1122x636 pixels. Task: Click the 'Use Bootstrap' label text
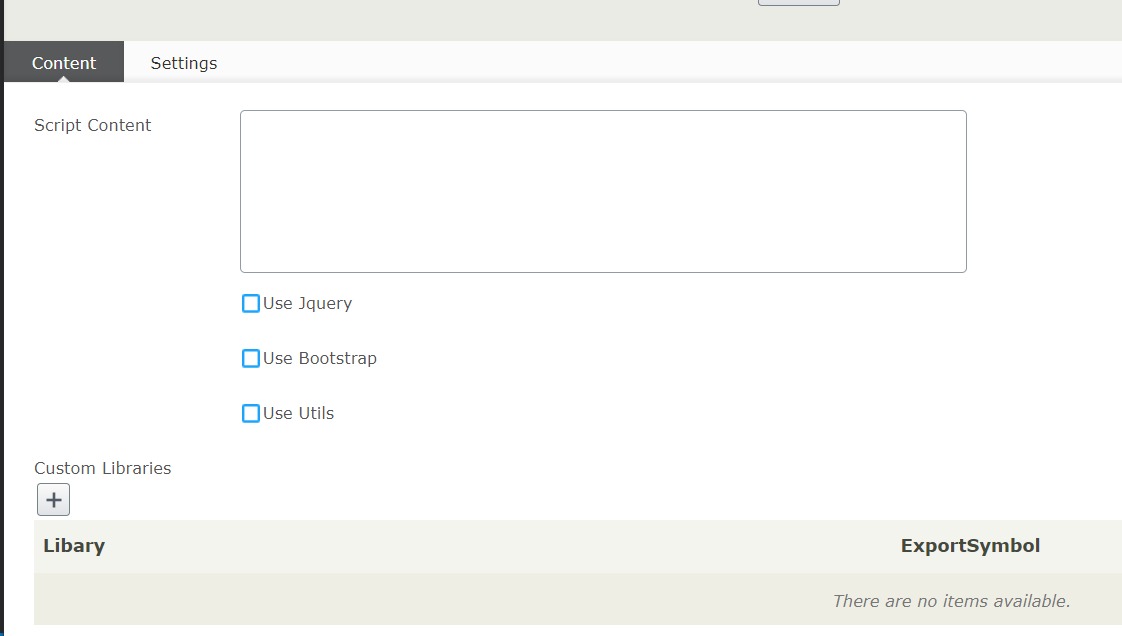pyautogui.click(x=320, y=358)
